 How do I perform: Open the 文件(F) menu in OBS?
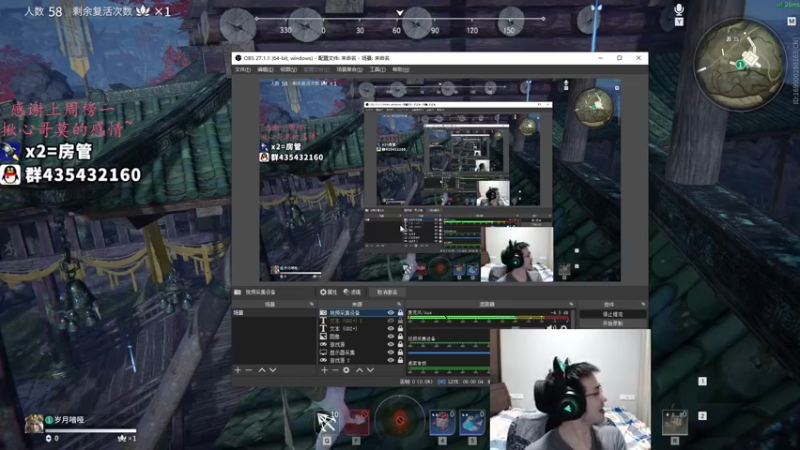[243, 69]
